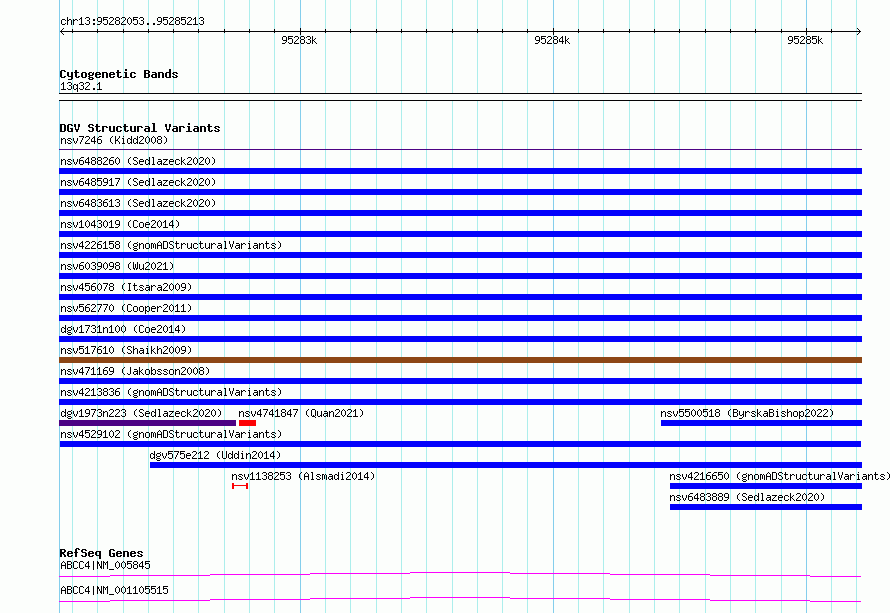
Task: Click the purple dgv1973n223 variant bar
Action: (x=148, y=423)
